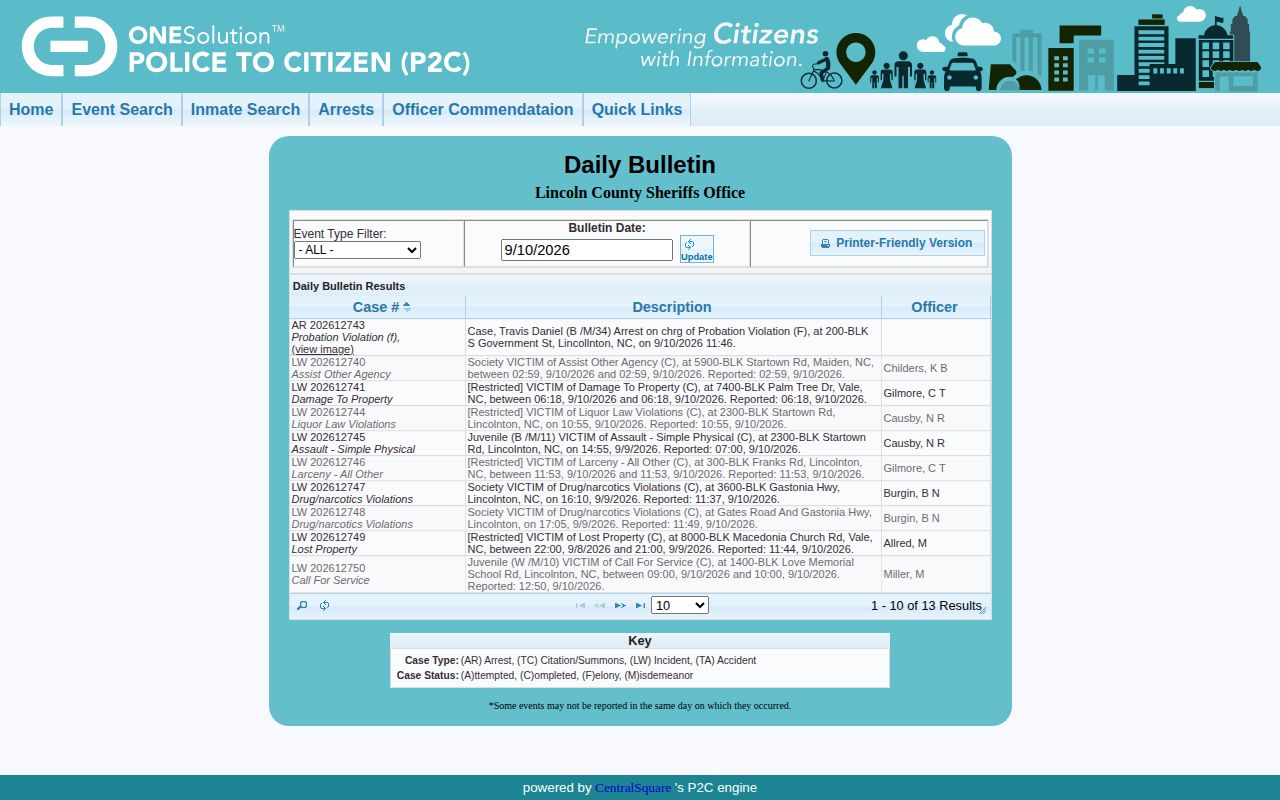Open the Event Search menu
This screenshot has width=1280, height=800.
click(x=122, y=110)
